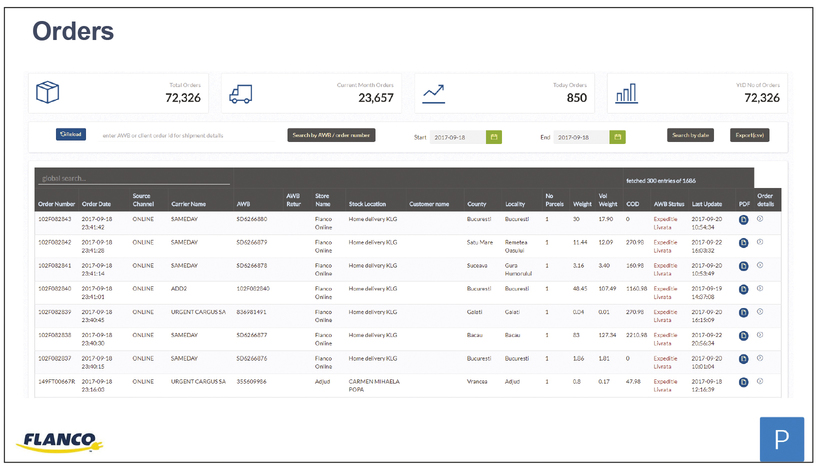
Task: Click the Today Orders trend chart icon
Action: [434, 93]
